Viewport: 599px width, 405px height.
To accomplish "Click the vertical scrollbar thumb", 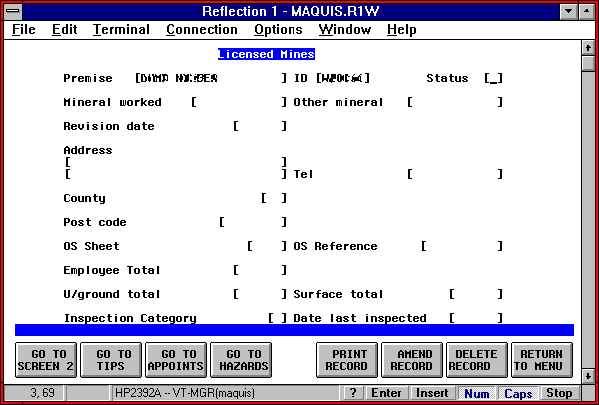I will pyautogui.click(x=588, y=63).
